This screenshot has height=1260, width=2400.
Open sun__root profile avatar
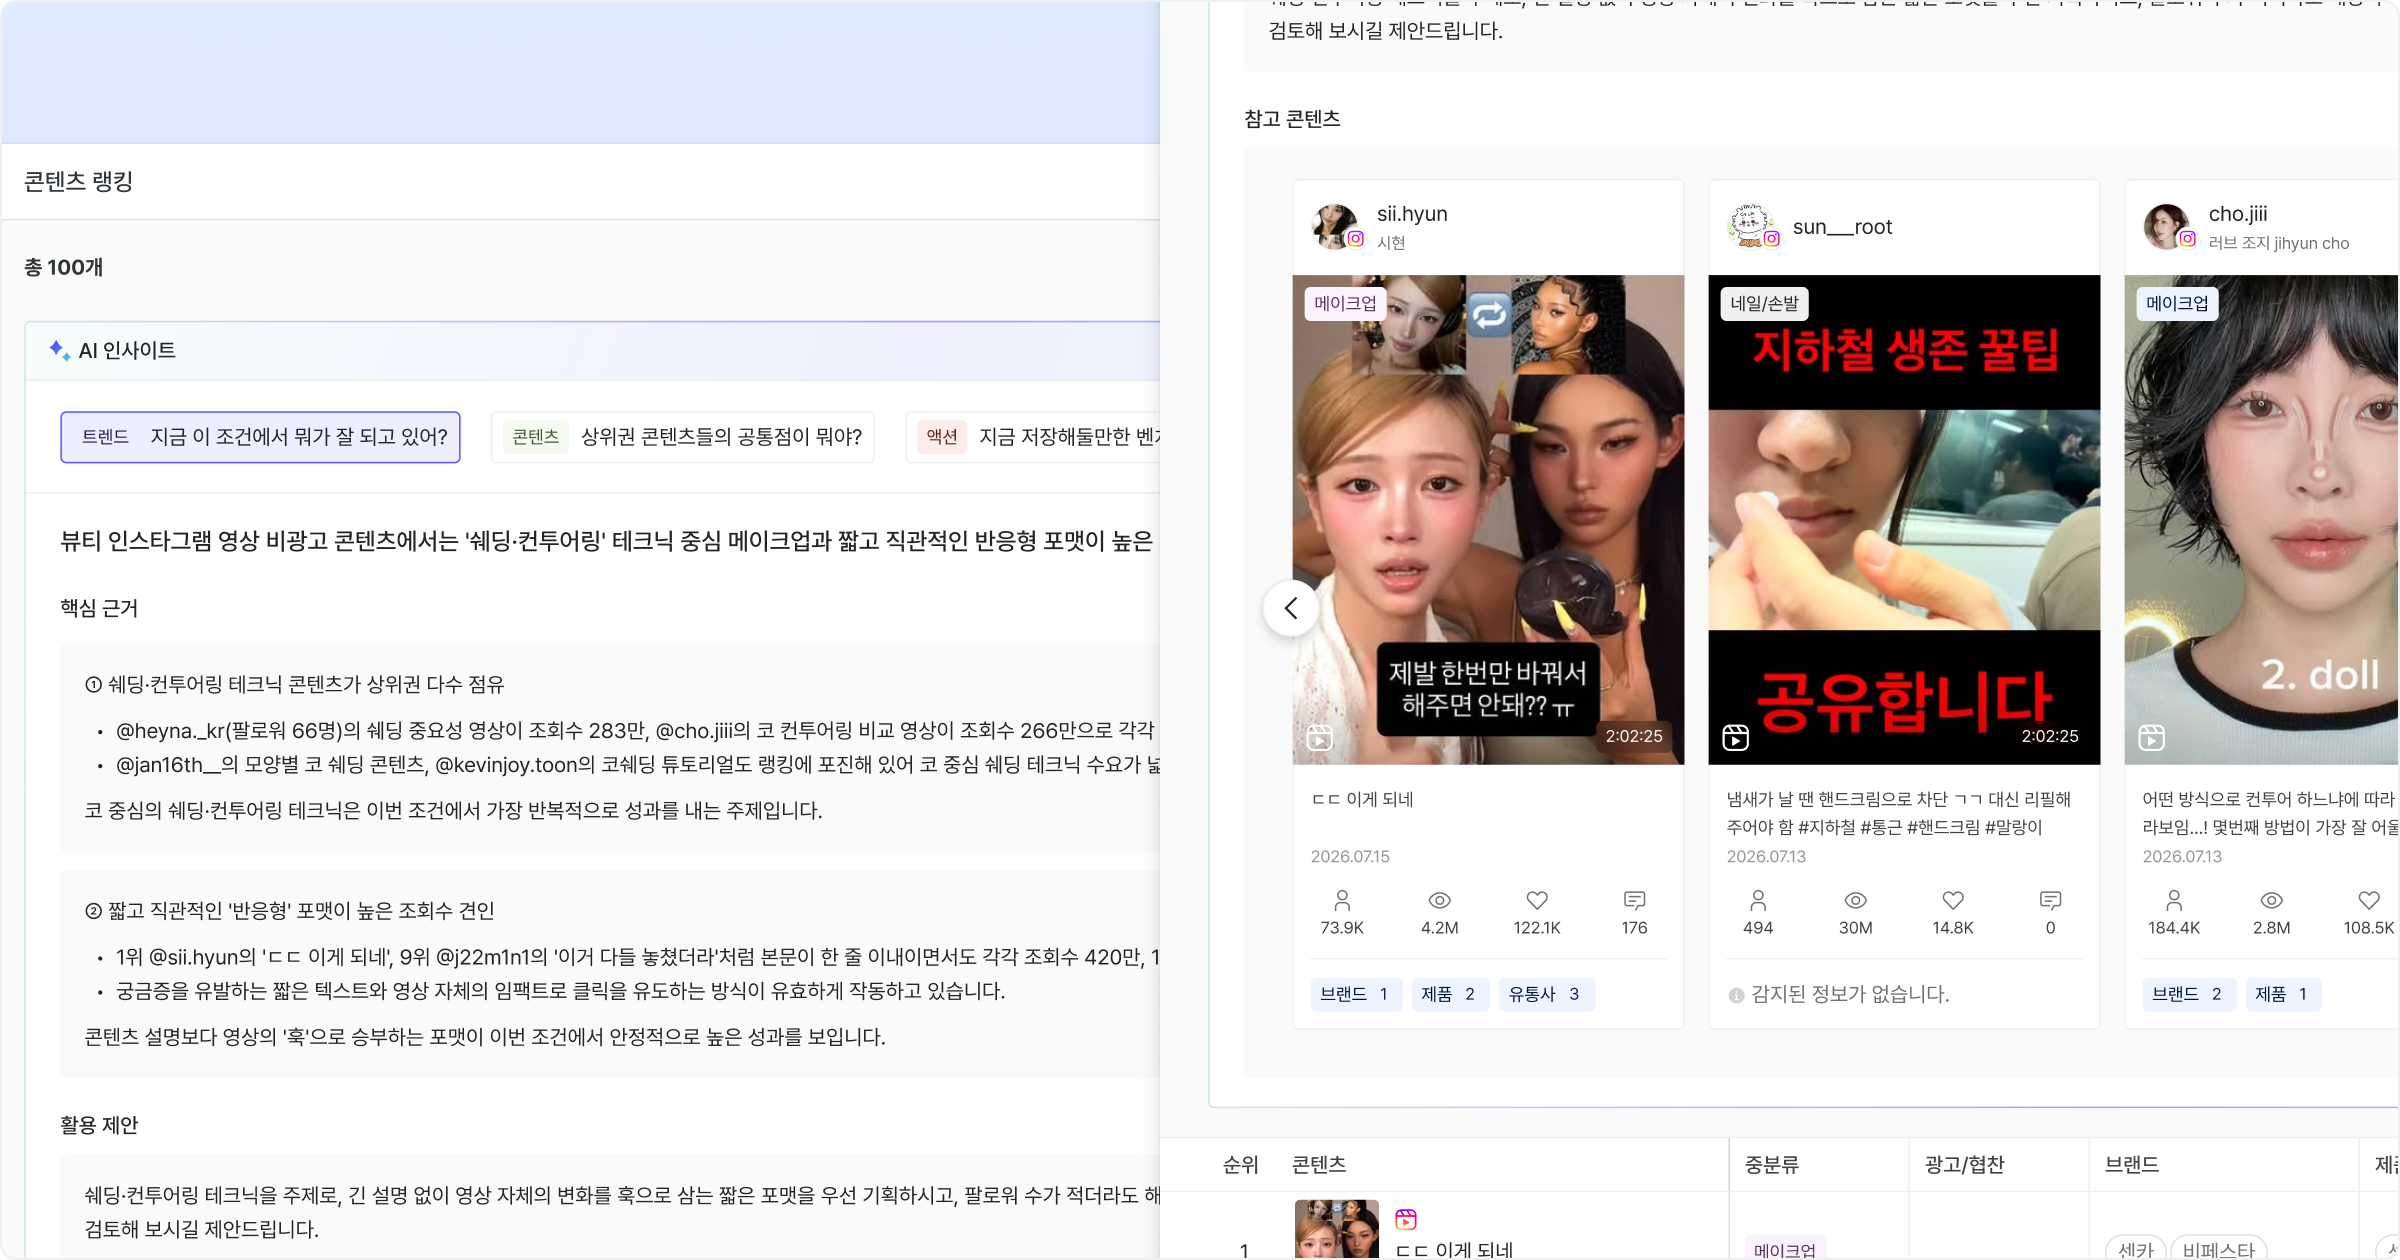tap(1752, 227)
